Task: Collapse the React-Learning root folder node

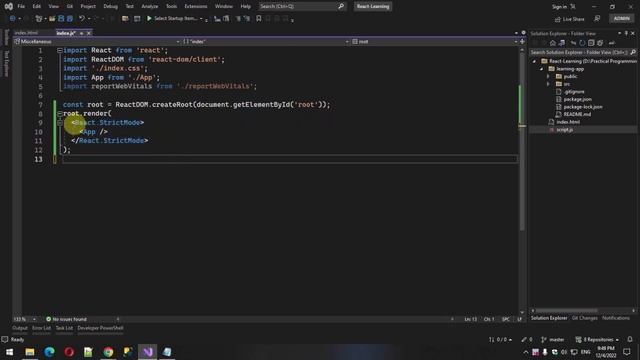Action: click(x=534, y=61)
